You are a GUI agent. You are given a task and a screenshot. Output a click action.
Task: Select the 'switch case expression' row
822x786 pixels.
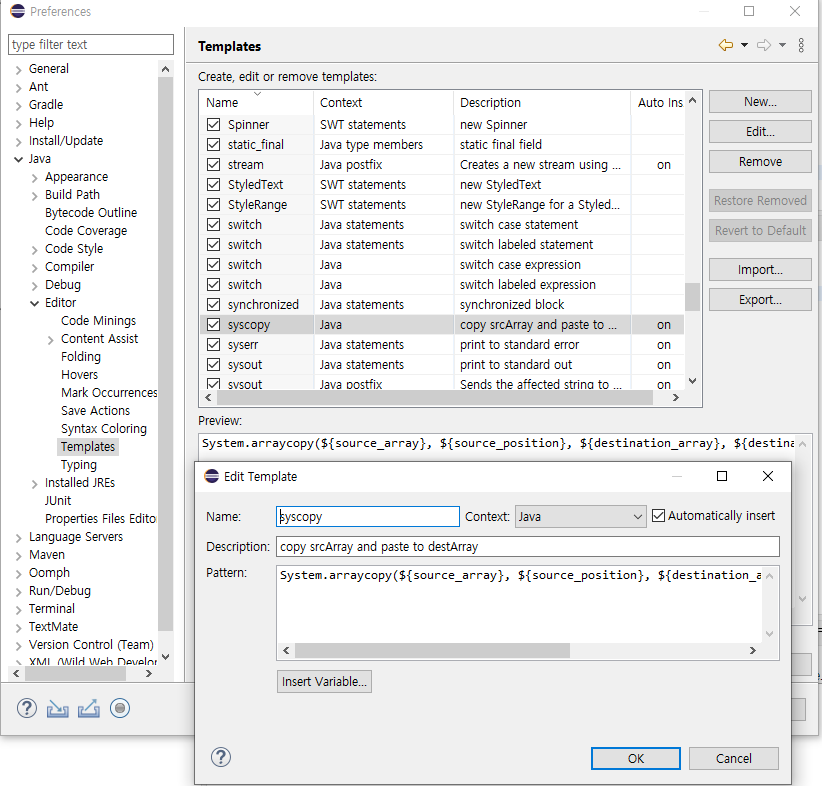(x=442, y=264)
